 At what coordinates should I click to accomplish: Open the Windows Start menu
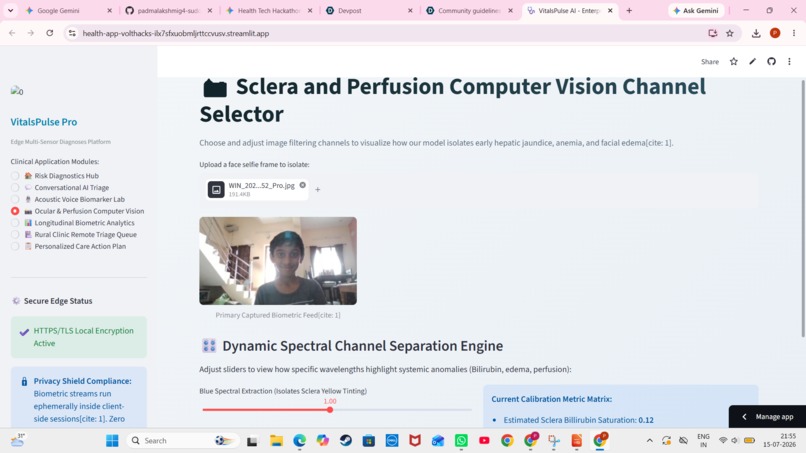112,441
